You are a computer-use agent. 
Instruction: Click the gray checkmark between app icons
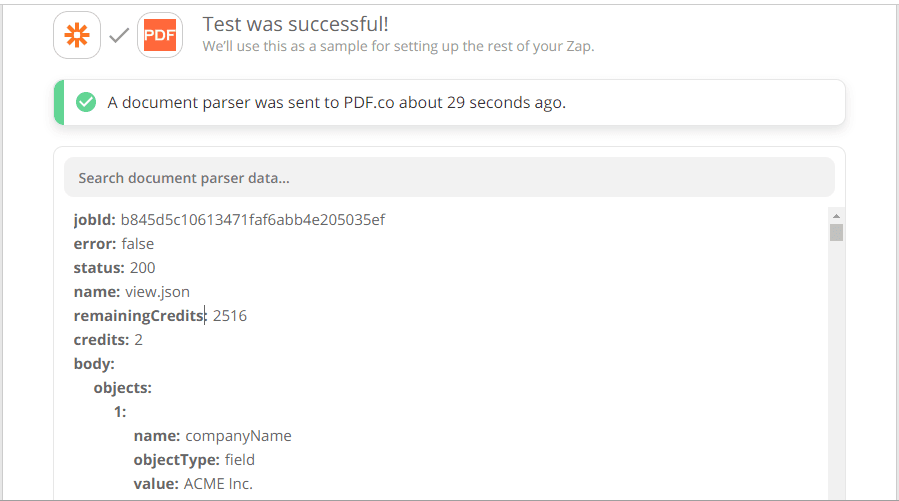(119, 36)
